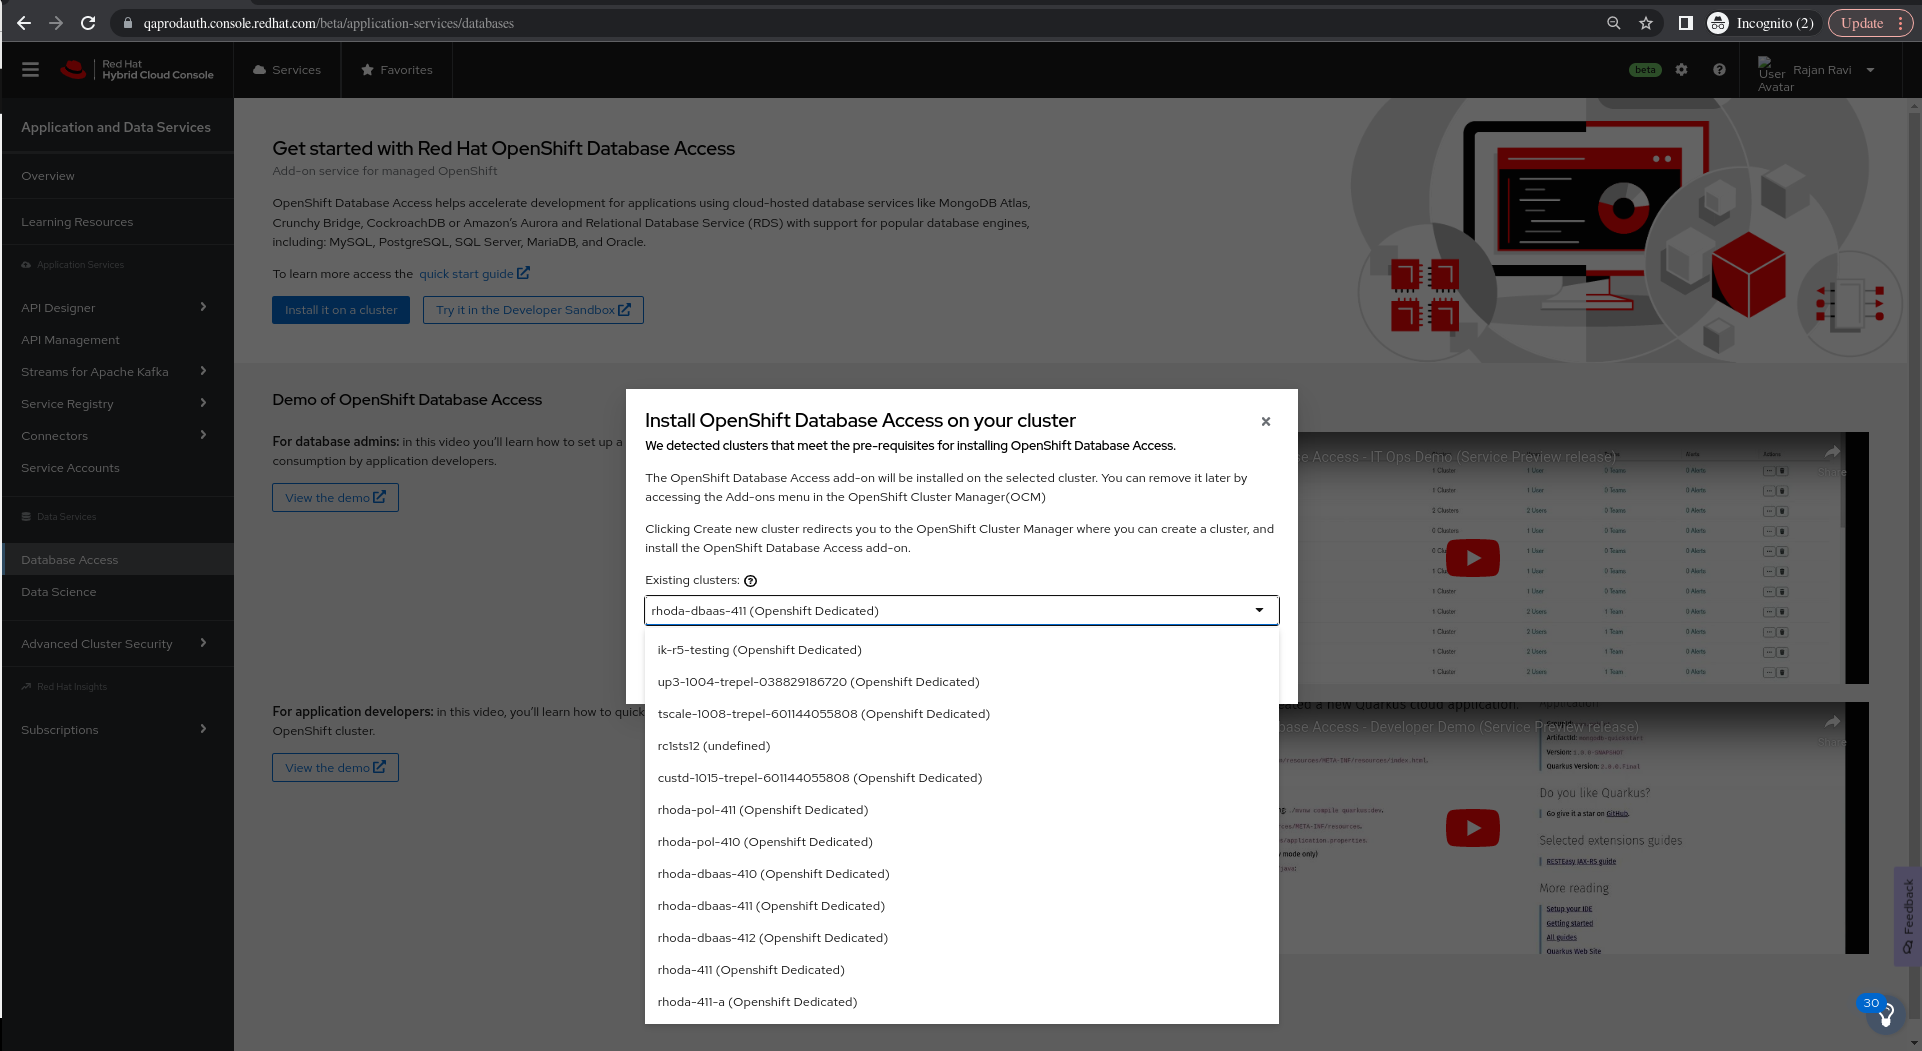Share the Developer Demo video

click(x=1832, y=727)
